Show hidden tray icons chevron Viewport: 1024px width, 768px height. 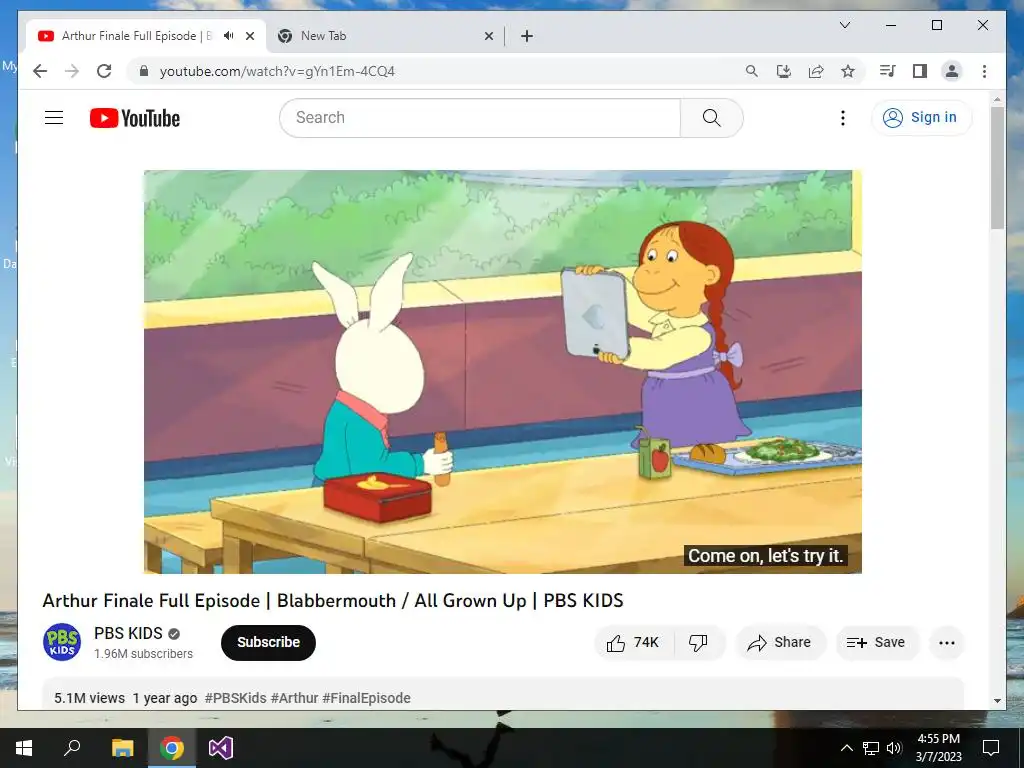[x=846, y=748]
